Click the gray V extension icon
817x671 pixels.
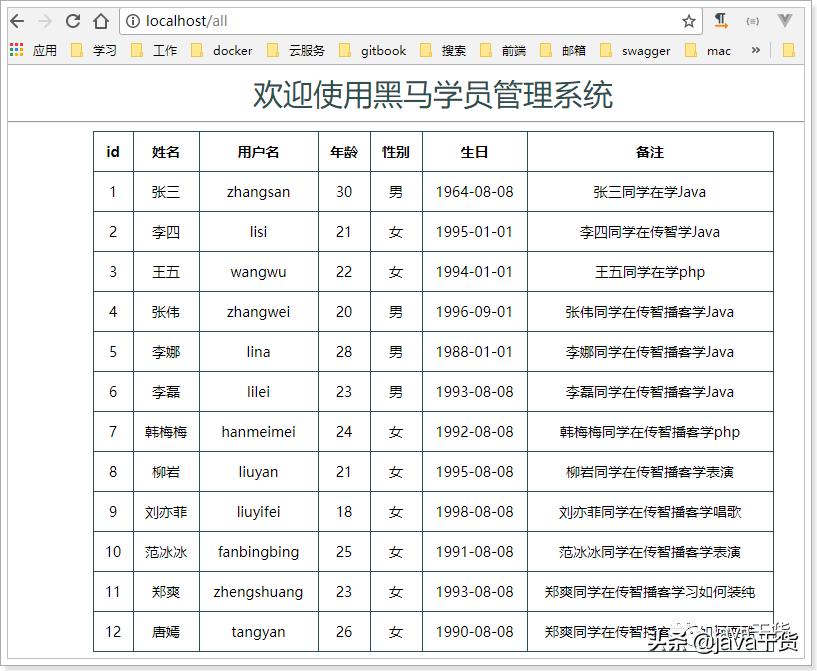point(785,19)
